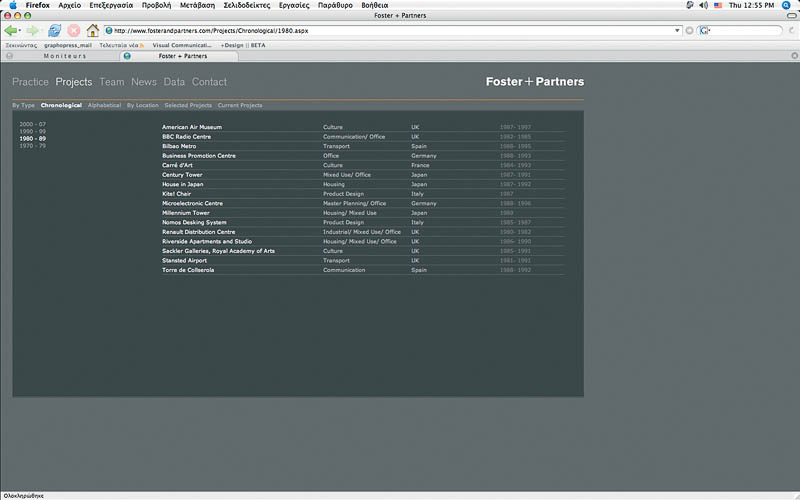
Task: Open Current Projects list
Action: pyautogui.click(x=240, y=105)
